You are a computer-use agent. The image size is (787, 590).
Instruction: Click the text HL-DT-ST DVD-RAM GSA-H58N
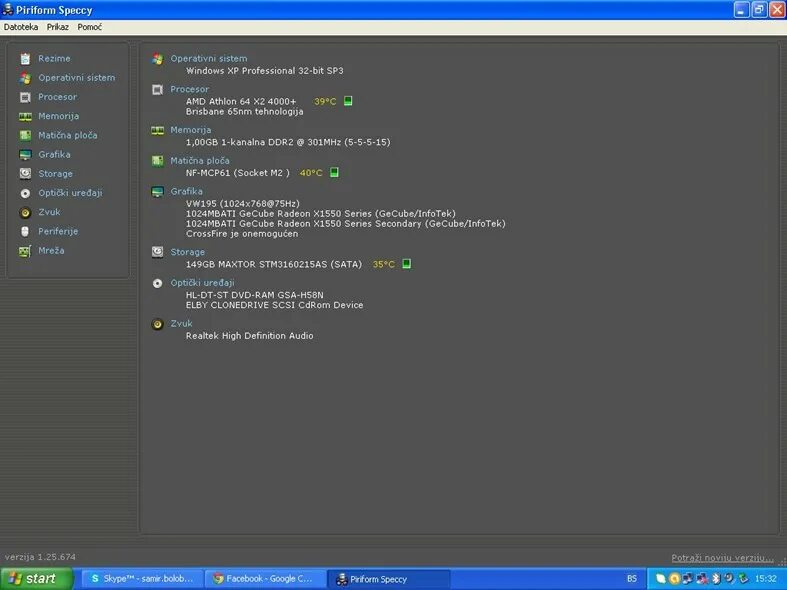(x=254, y=294)
